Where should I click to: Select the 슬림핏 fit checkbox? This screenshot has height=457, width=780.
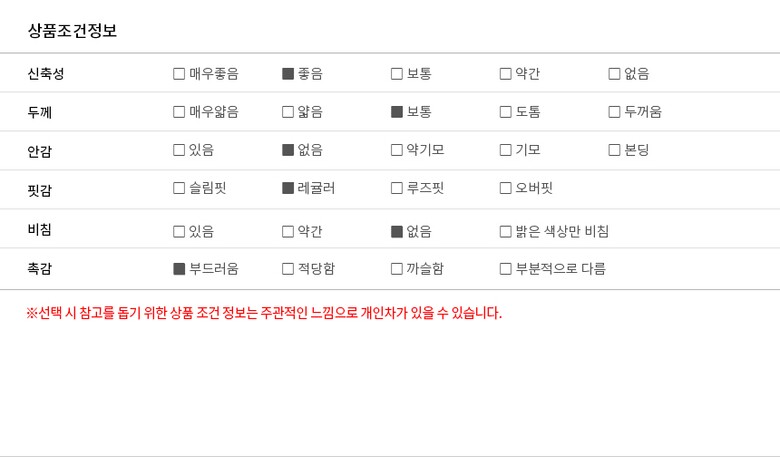click(x=179, y=188)
